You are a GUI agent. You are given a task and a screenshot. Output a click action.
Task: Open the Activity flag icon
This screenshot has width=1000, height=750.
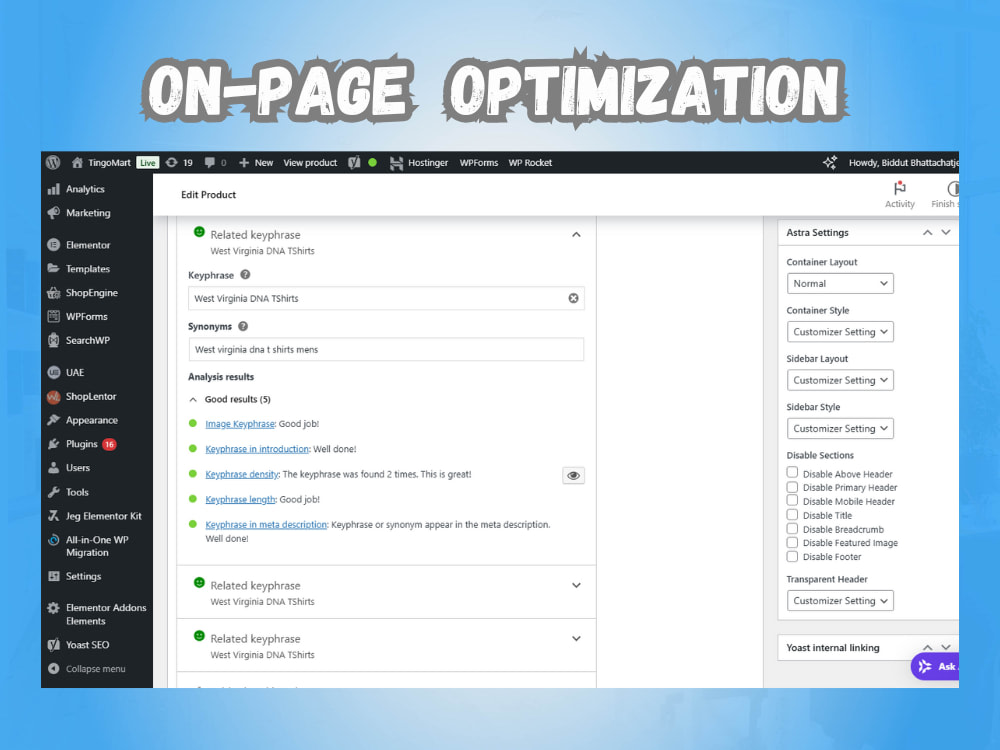(900, 188)
